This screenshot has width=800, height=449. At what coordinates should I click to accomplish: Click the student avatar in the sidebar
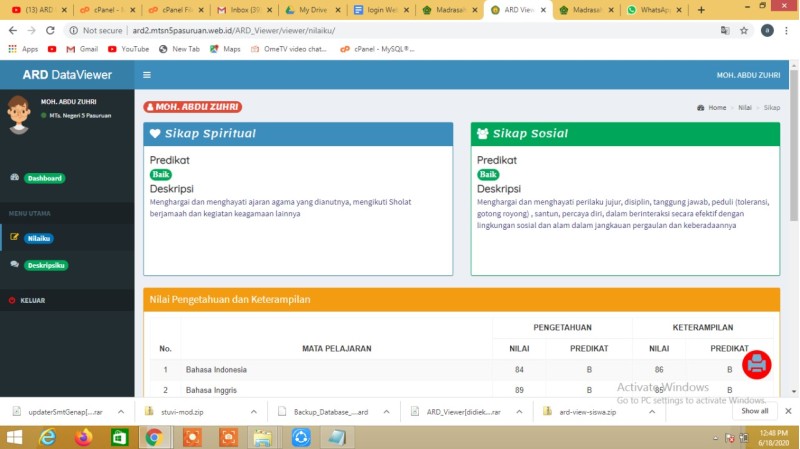(18, 113)
